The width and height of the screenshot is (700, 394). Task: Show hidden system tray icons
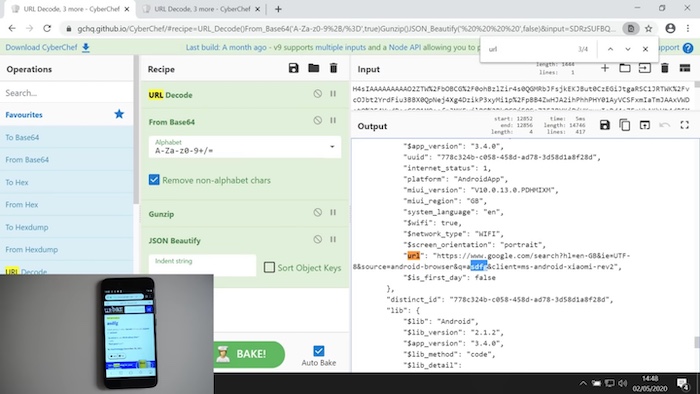tap(583, 383)
